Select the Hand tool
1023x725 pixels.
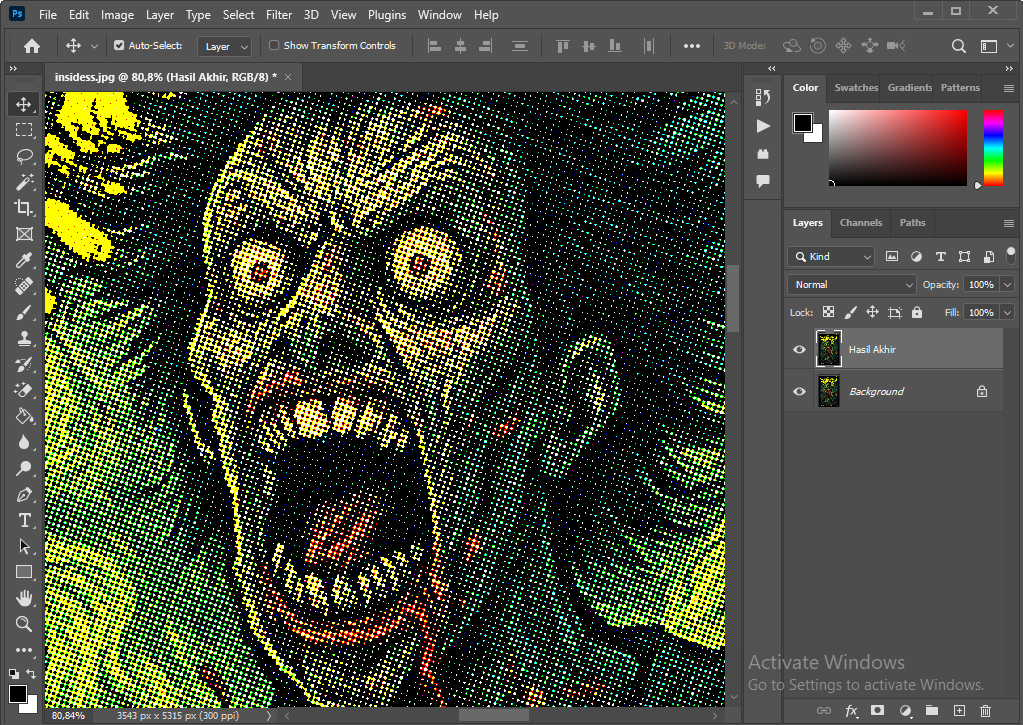(x=24, y=598)
